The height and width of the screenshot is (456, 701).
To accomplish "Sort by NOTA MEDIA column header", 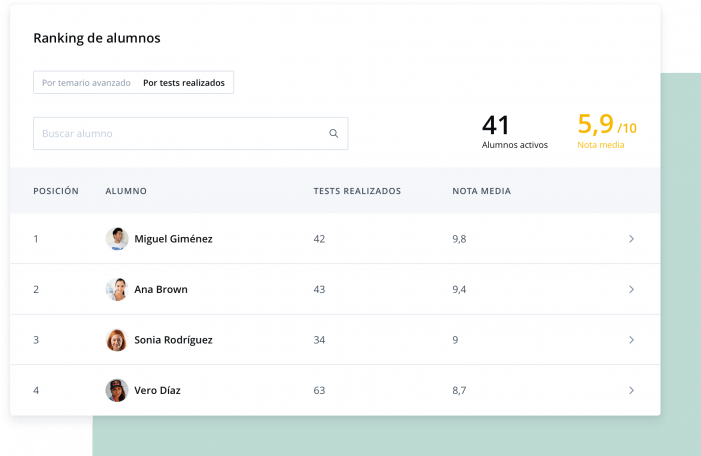I will (481, 191).
